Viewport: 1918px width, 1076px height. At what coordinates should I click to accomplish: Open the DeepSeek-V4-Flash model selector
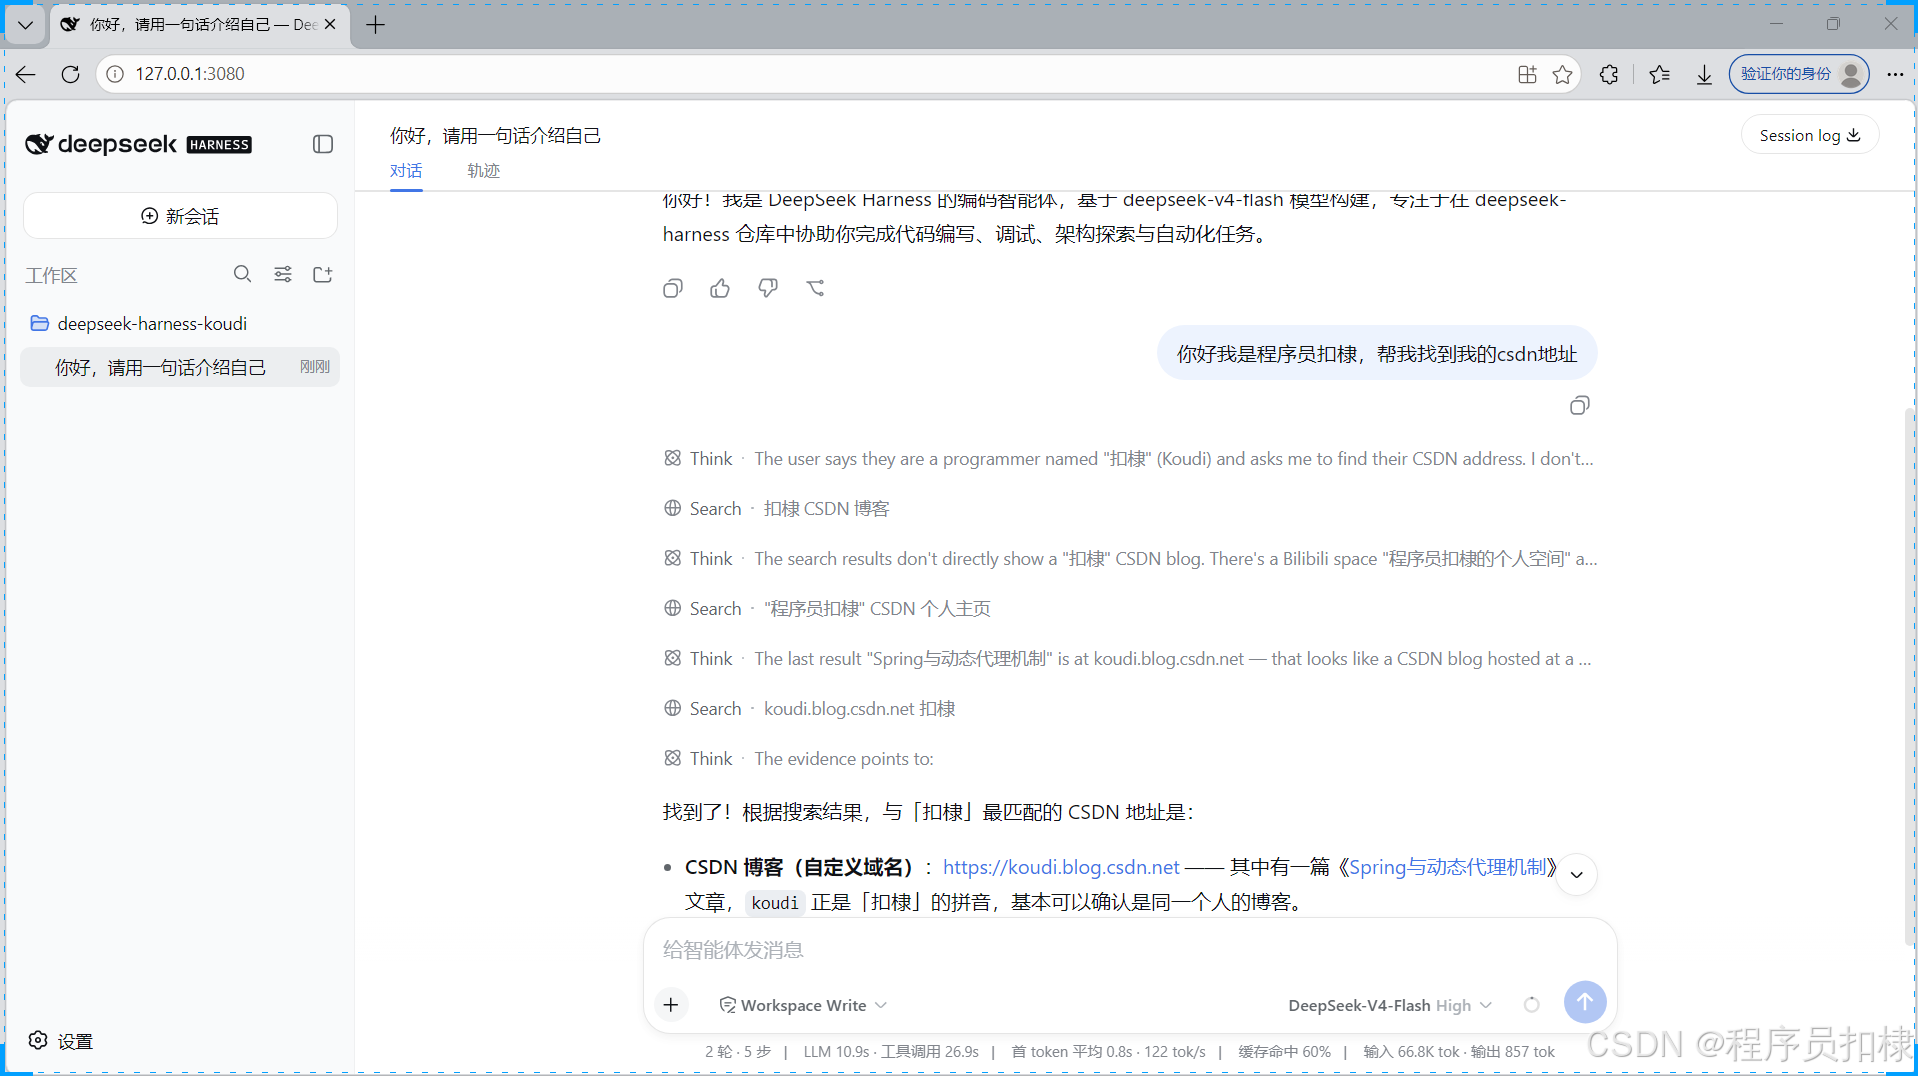click(x=1390, y=1005)
